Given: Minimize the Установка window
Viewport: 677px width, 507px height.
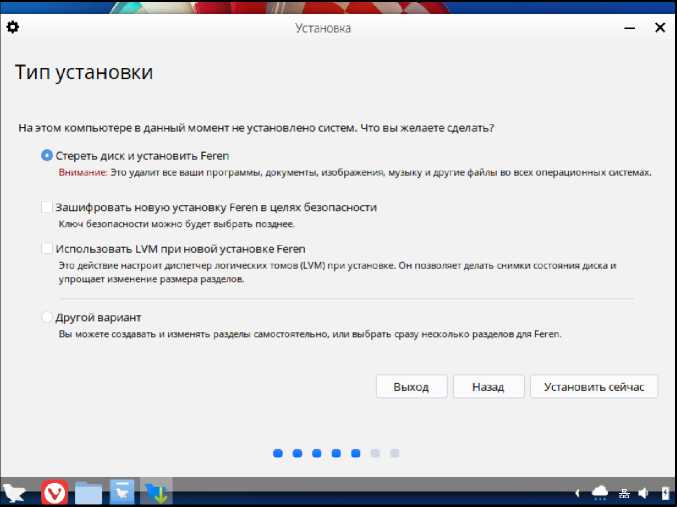Looking at the screenshot, I should (x=630, y=28).
